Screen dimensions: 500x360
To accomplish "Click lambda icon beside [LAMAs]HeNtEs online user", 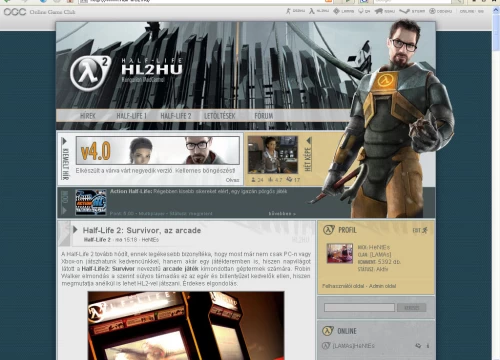I will coord(326,346).
